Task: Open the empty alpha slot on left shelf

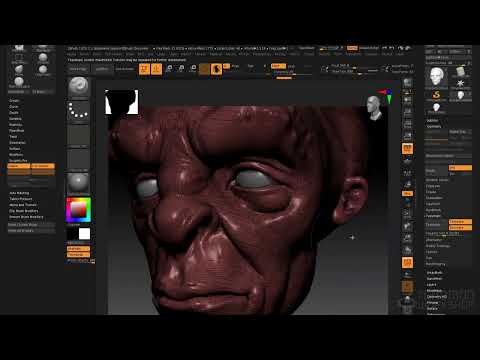Action: [x=78, y=135]
